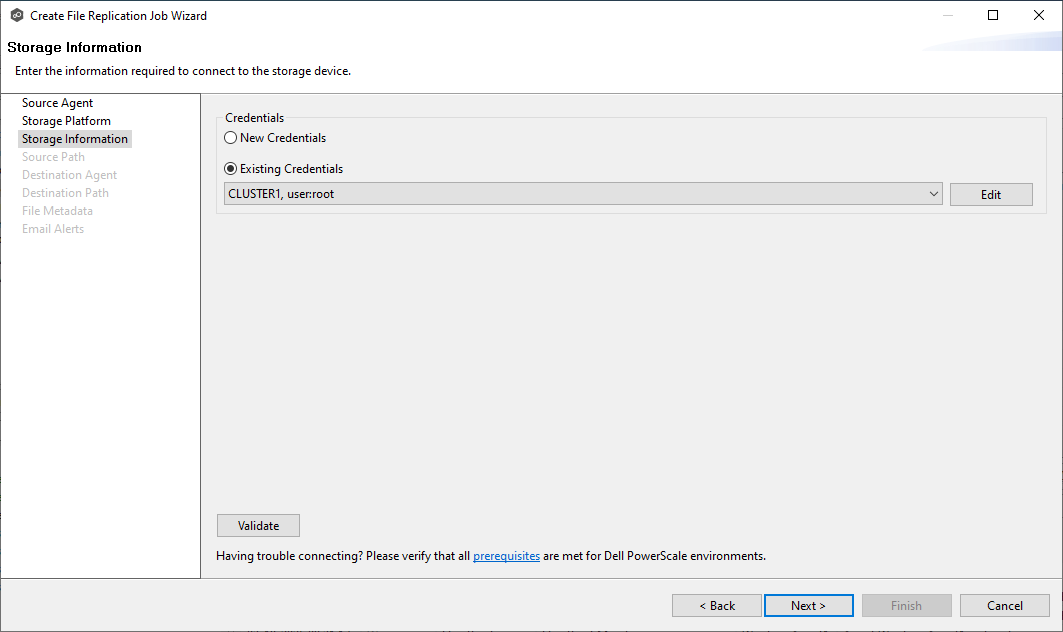Select the New Credentials radio button
The image size is (1063, 632).
(231, 138)
